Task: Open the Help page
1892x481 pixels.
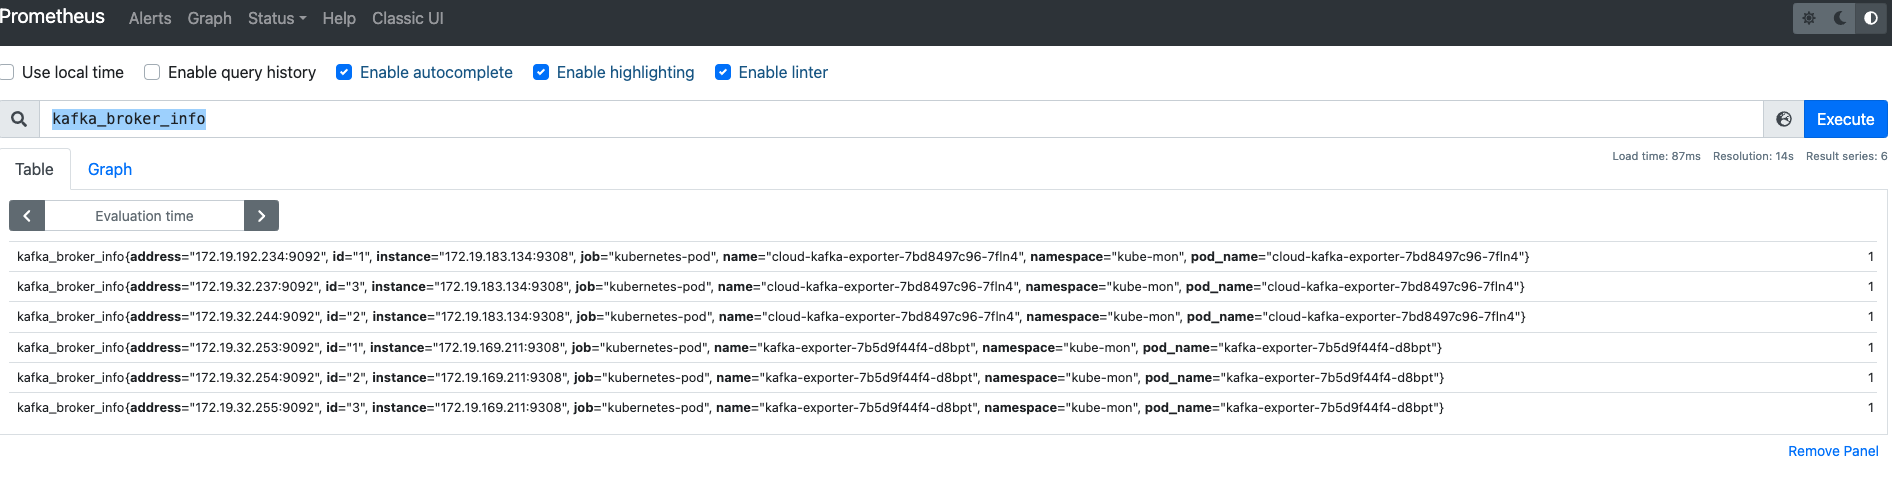Action: 339,18
